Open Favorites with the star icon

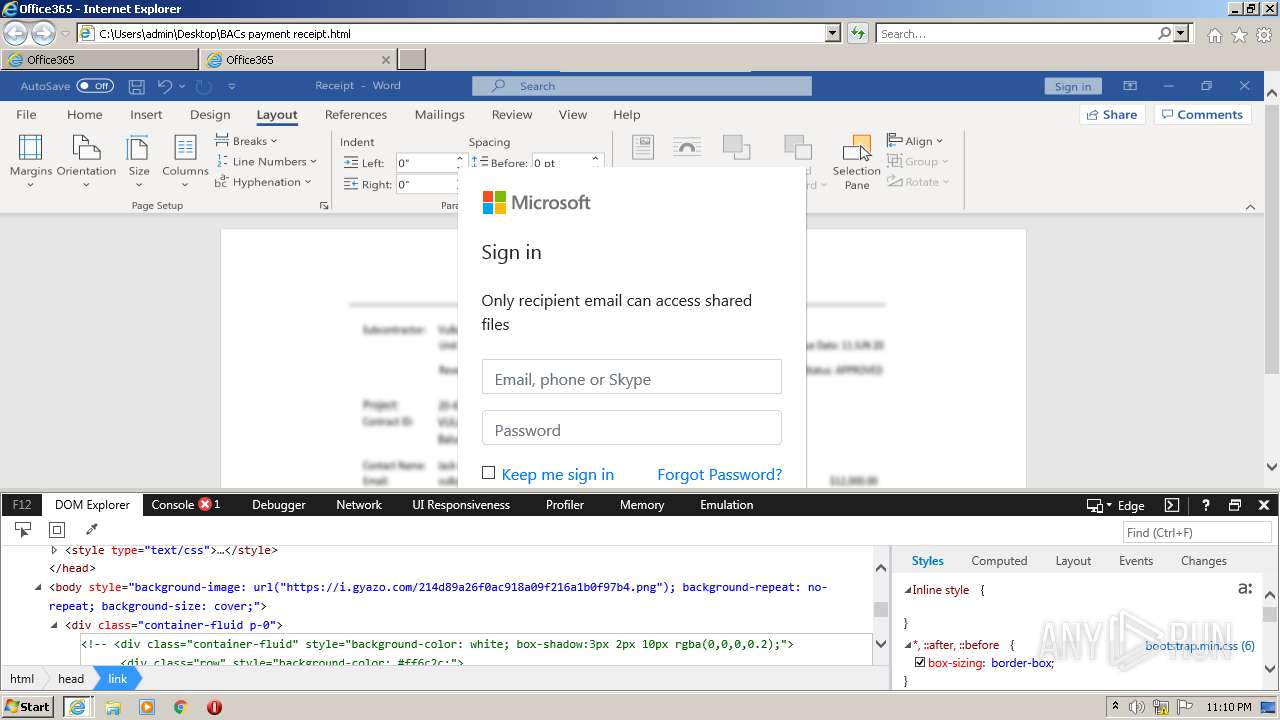coord(1239,35)
